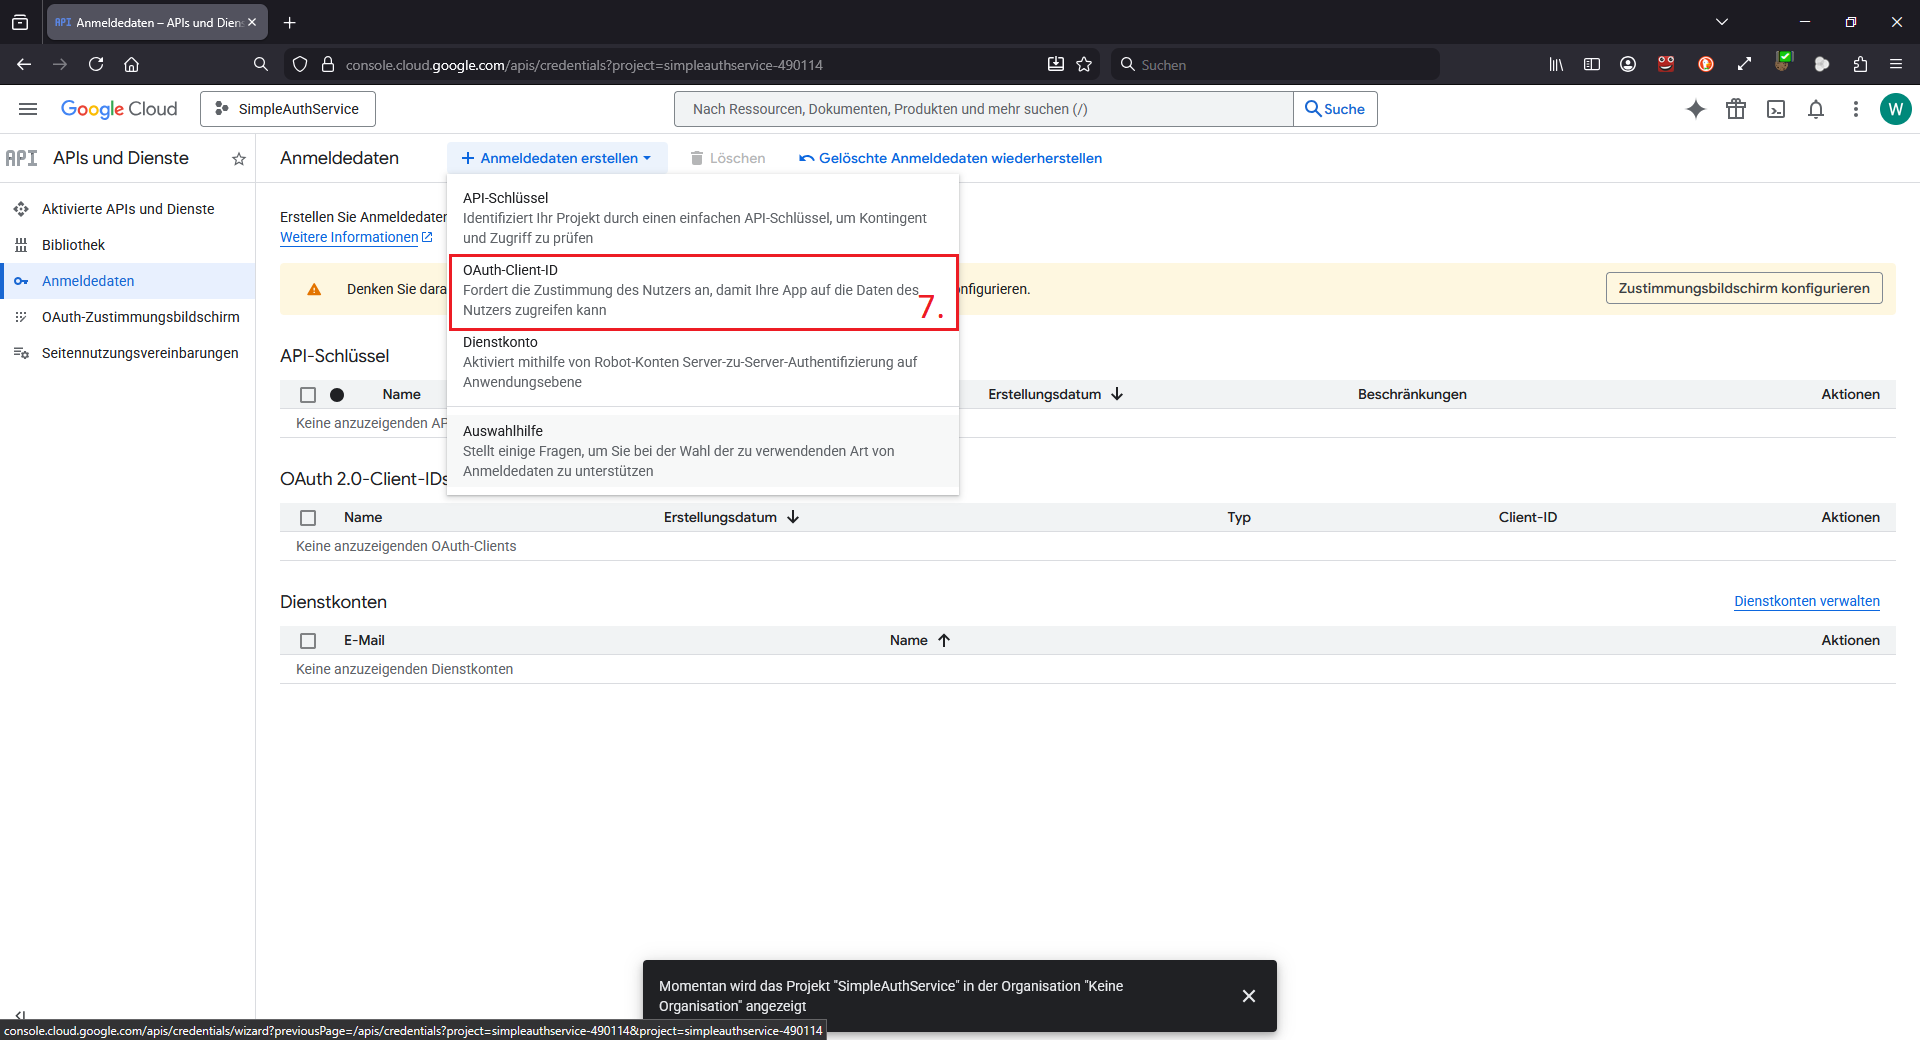Dismiss the project organisation toast notification

[x=1249, y=996]
